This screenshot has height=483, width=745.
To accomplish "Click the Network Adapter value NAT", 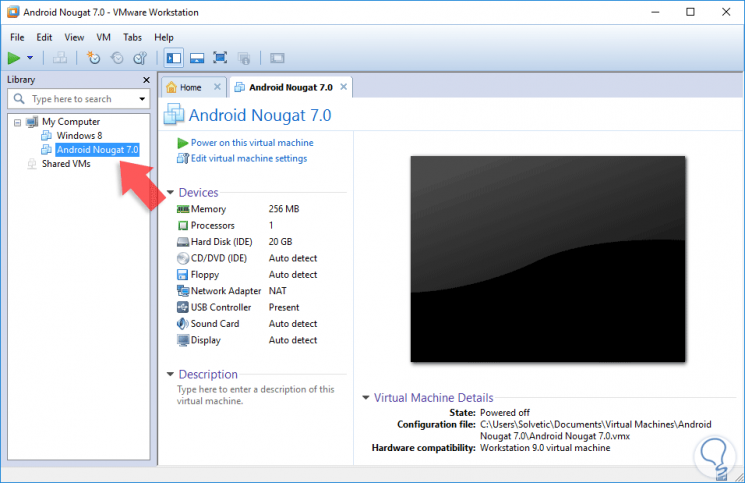I will coord(277,291).
